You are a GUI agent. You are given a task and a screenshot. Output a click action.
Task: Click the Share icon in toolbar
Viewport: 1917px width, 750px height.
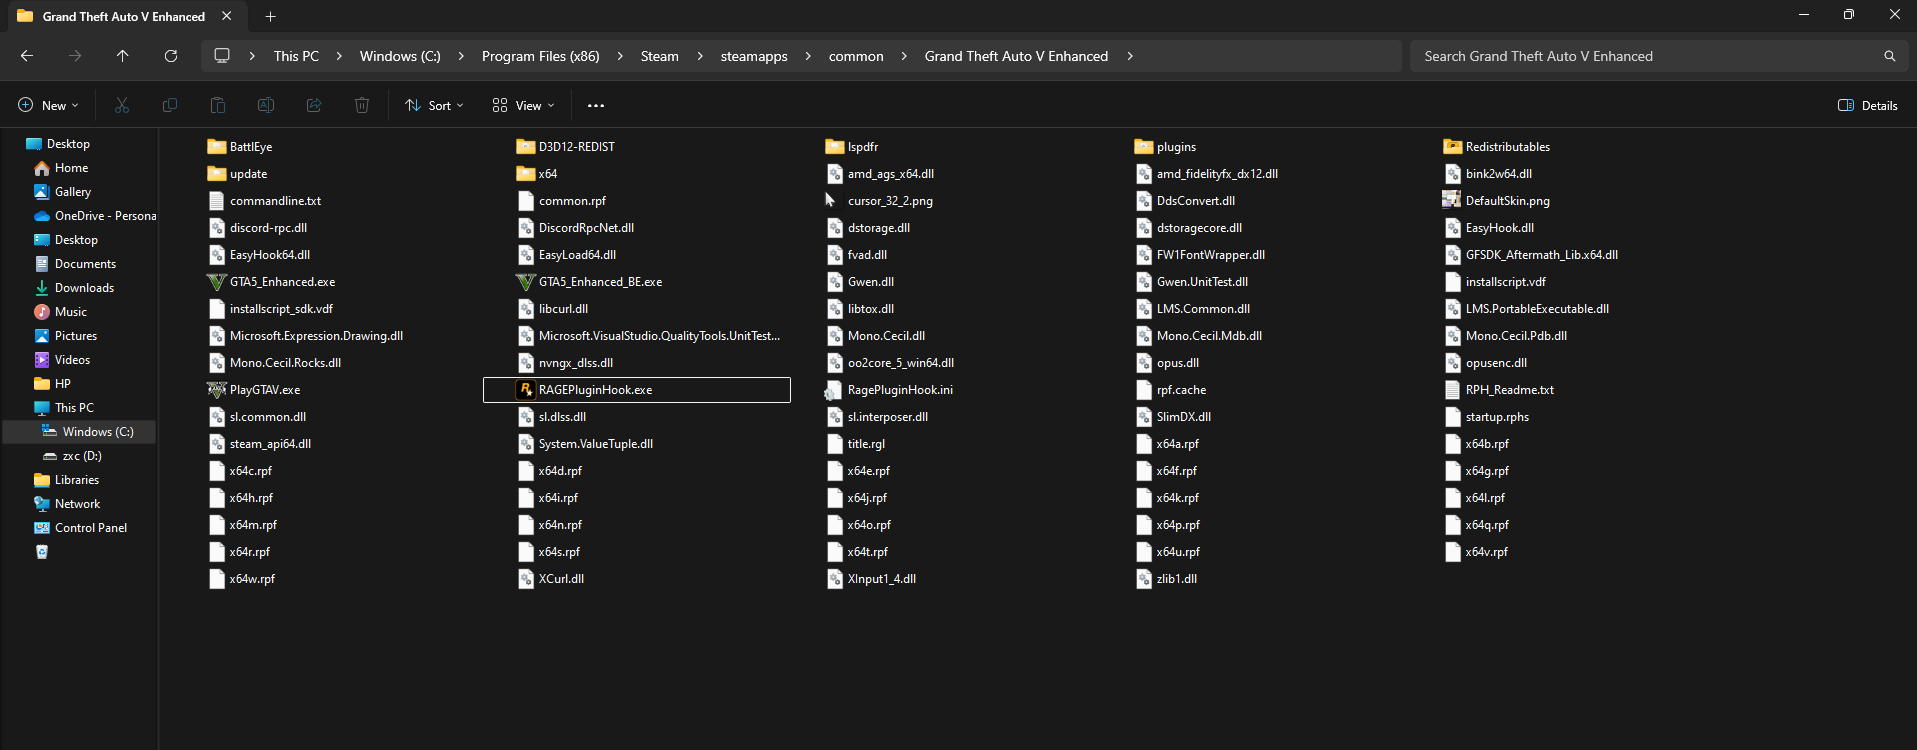coord(314,105)
